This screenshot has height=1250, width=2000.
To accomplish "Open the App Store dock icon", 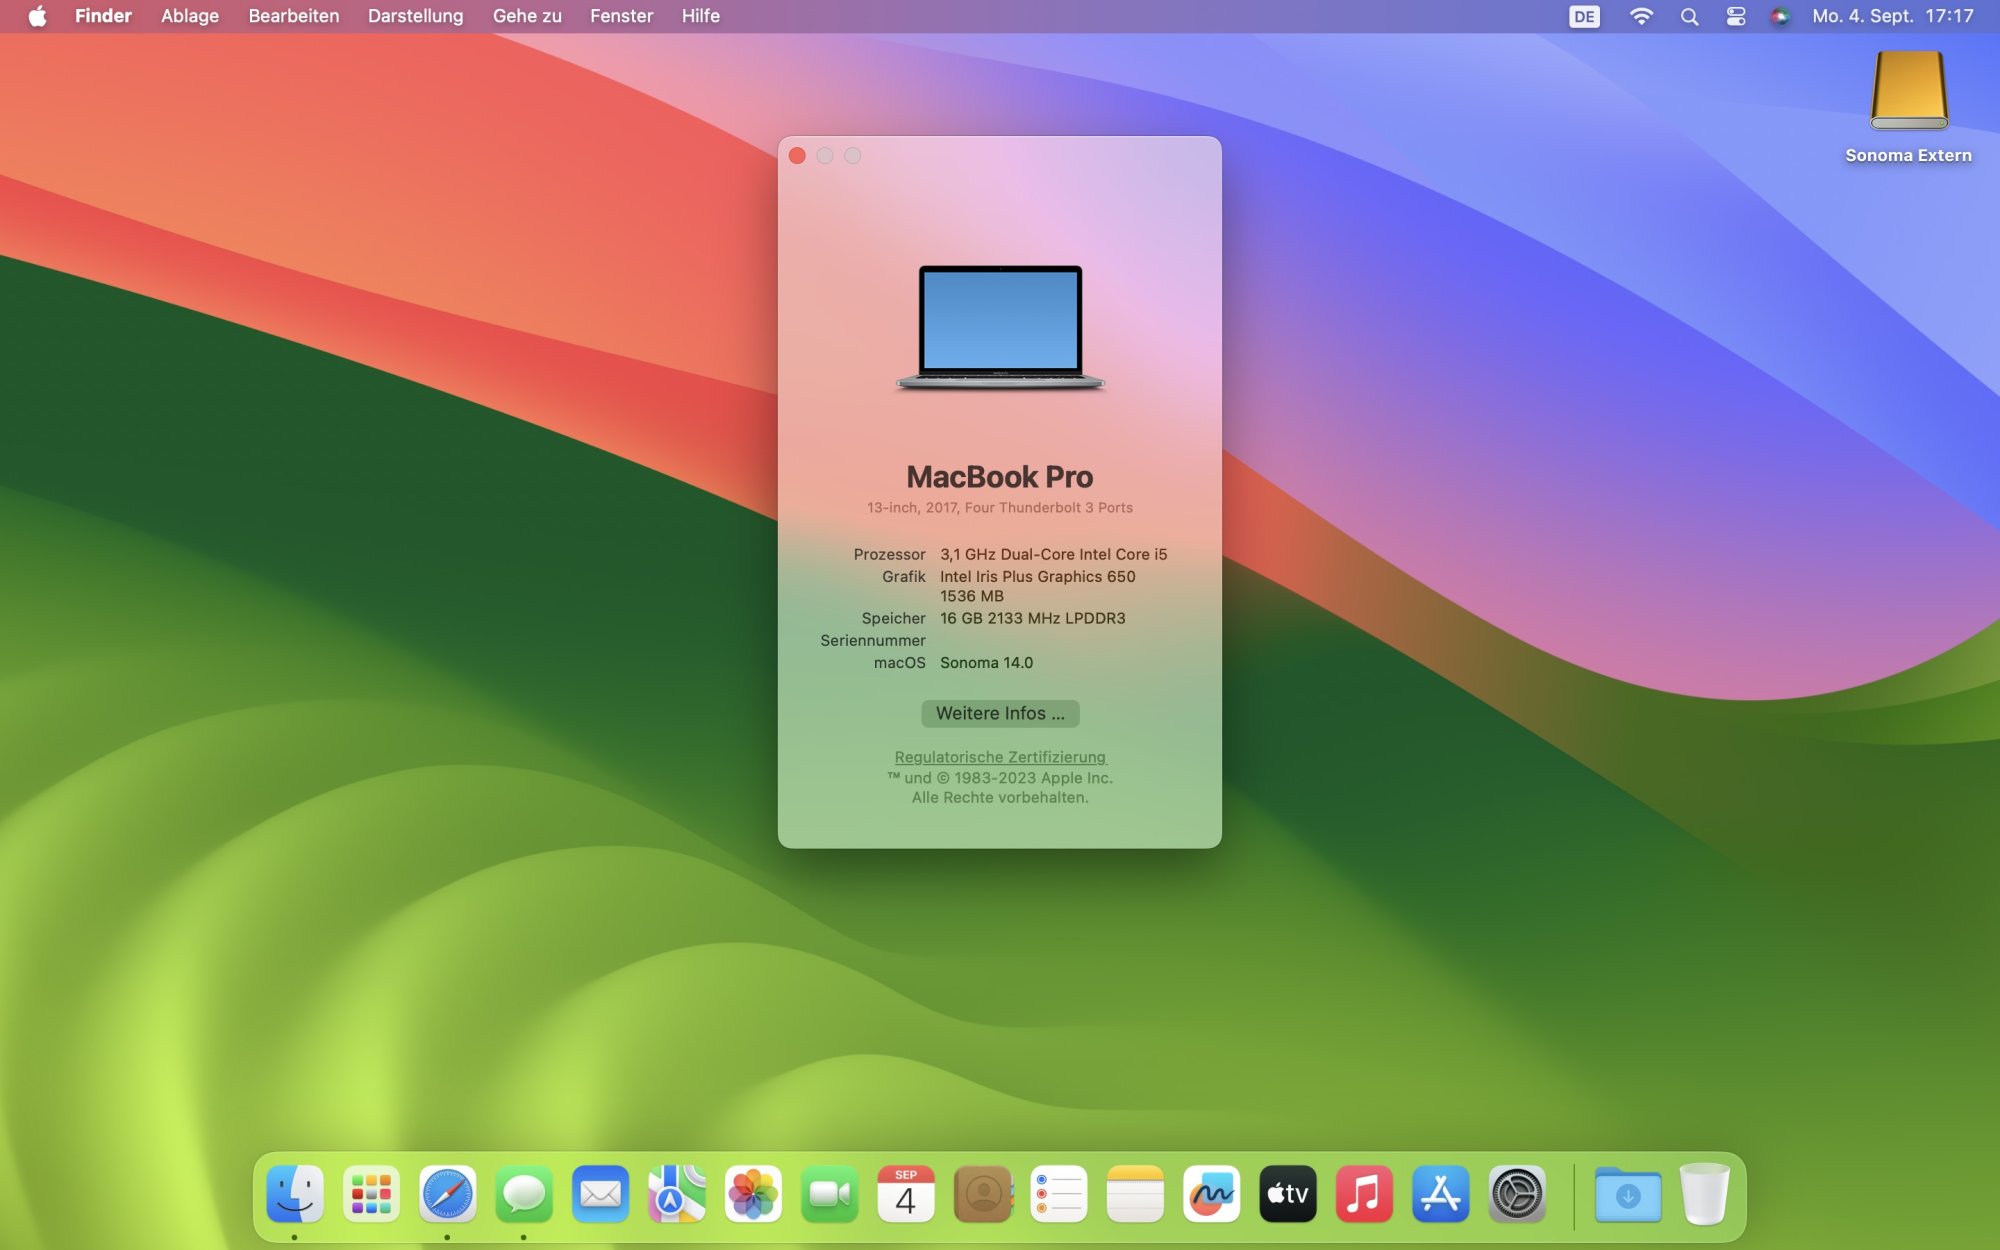I will (1440, 1194).
